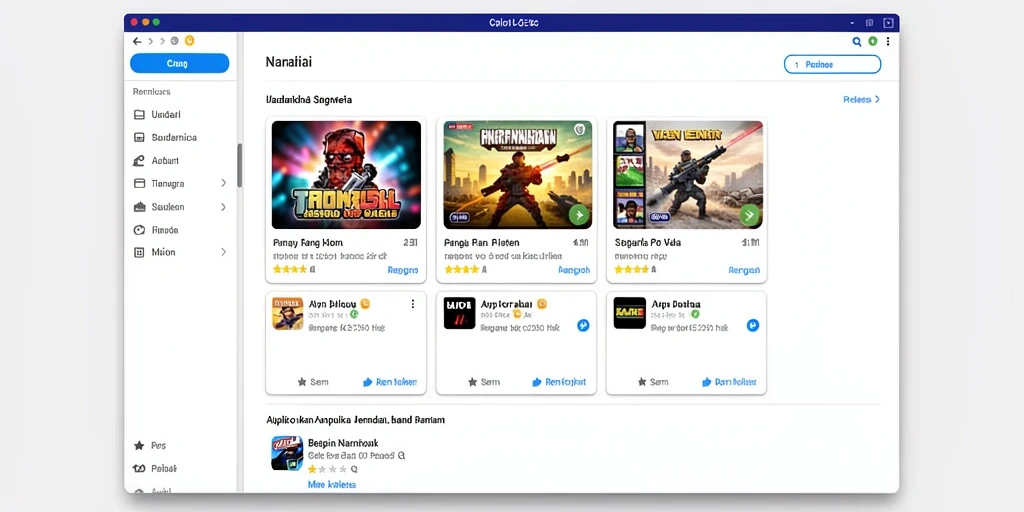Click the Beapin Namhoak app icon

click(x=287, y=453)
